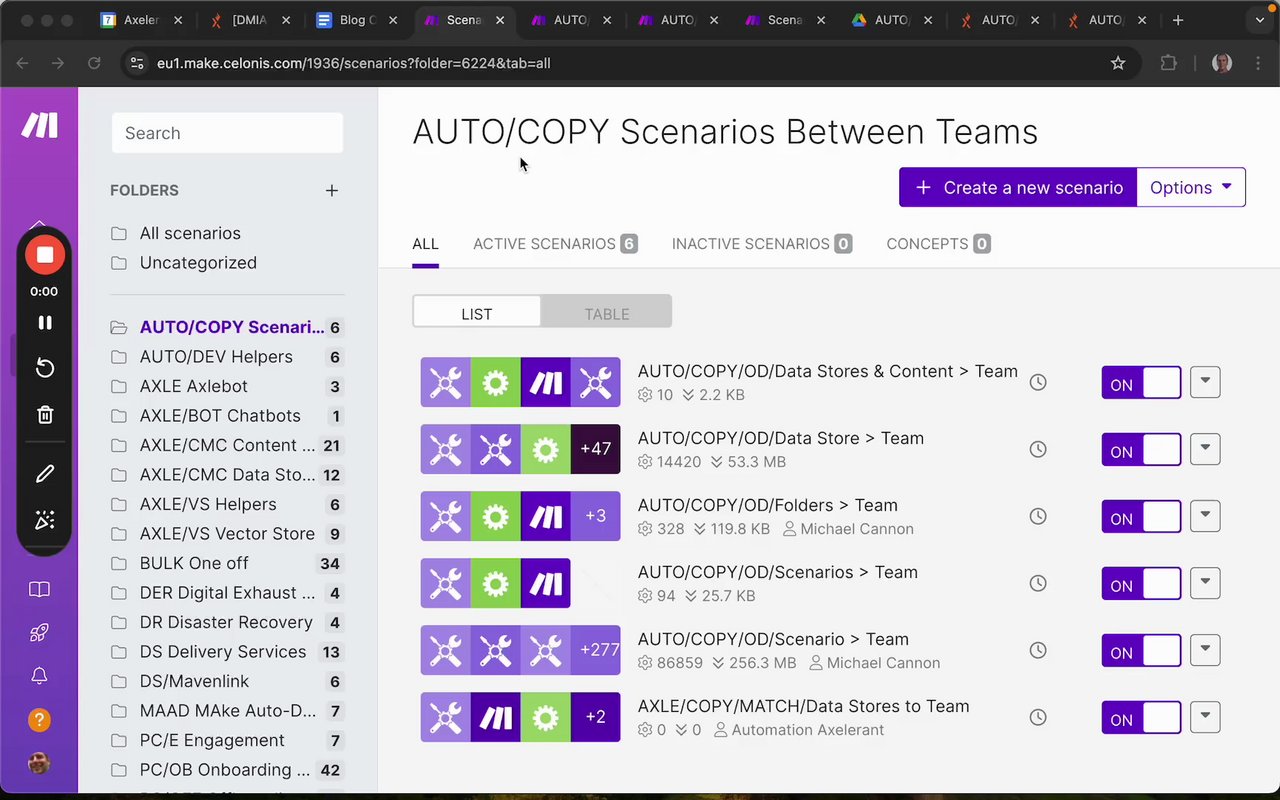Open AUTO/COPY/OD/Folders > Team scenario
Screen dimensions: 1280x800
point(767,505)
